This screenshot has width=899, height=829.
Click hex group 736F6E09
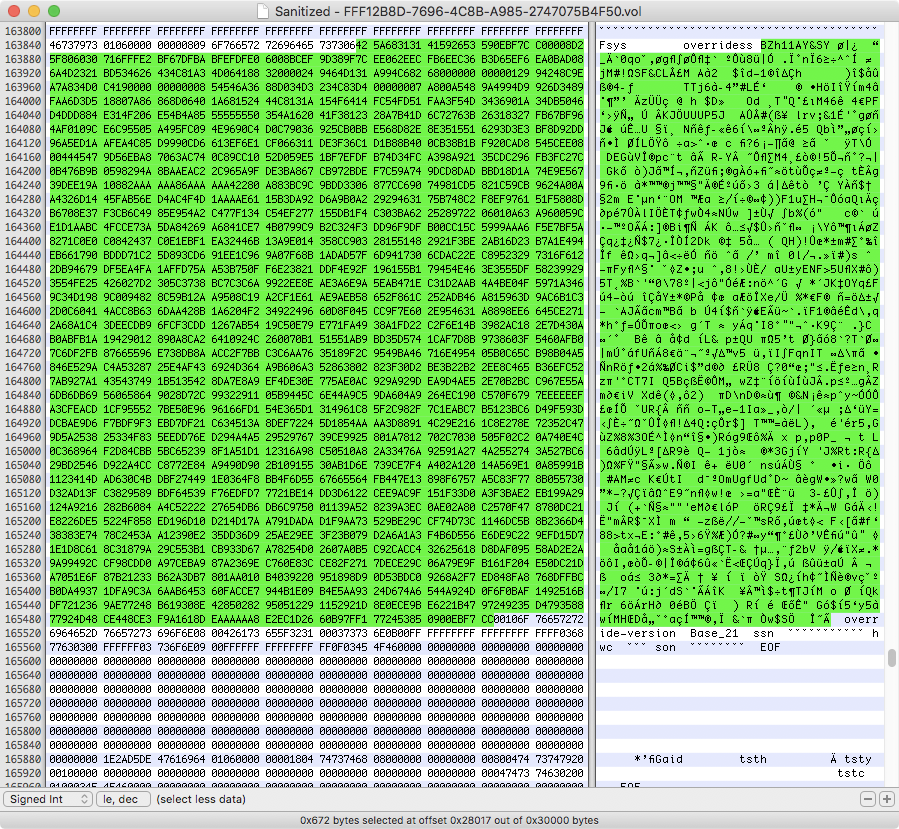click(x=181, y=647)
